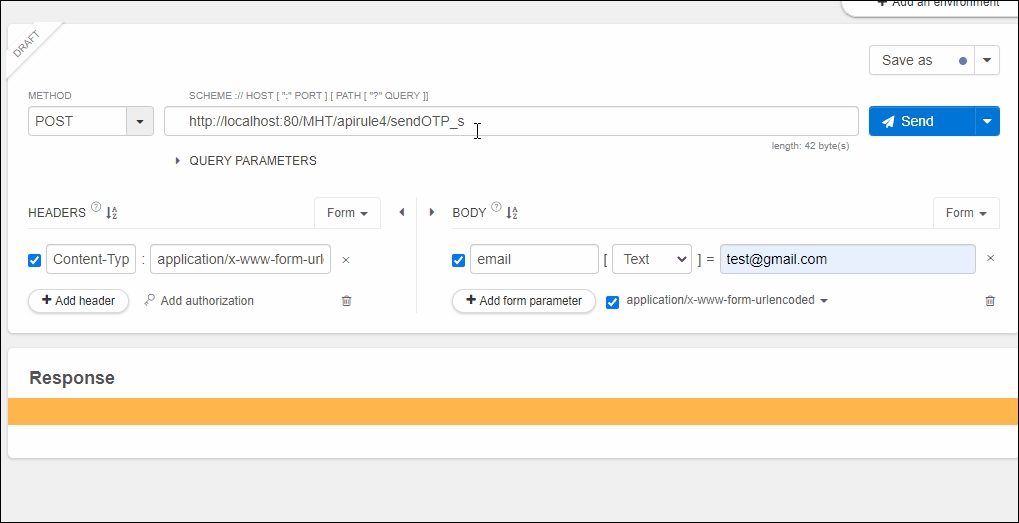Send the request
This screenshot has width=1019, height=523.
coord(921,121)
